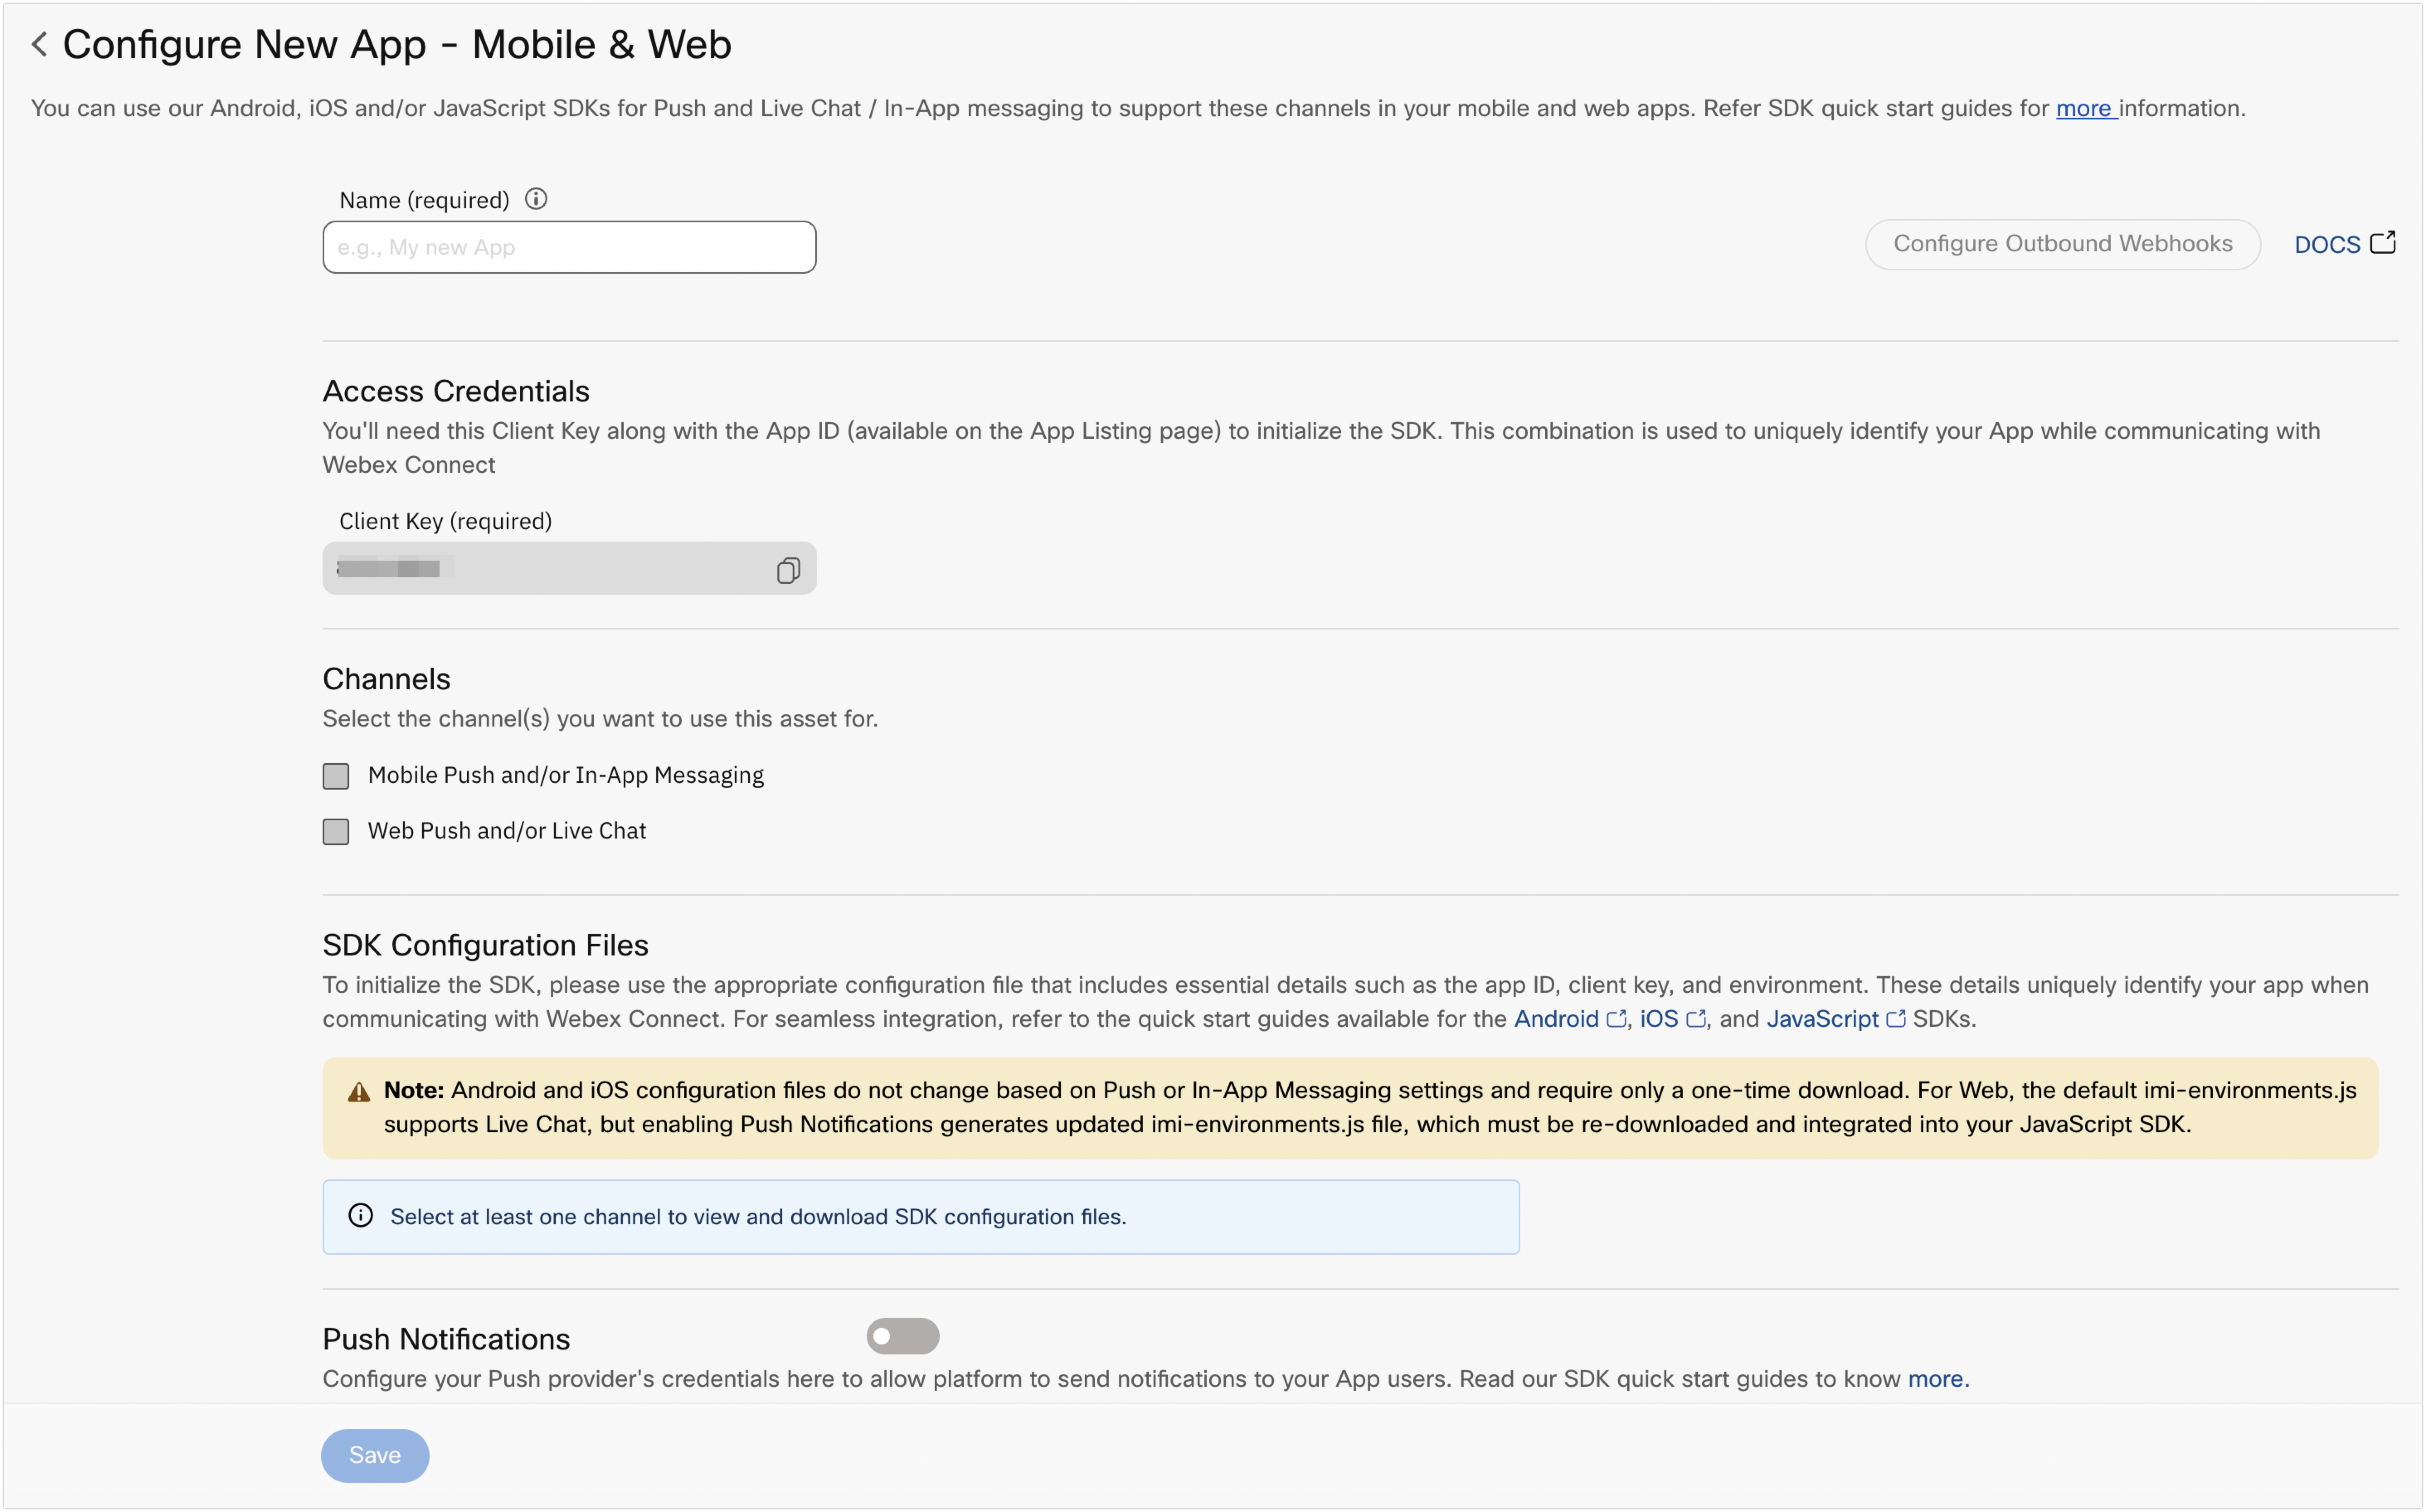Focus the Name text input
This screenshot has height=1512, width=2426.
click(x=569, y=247)
